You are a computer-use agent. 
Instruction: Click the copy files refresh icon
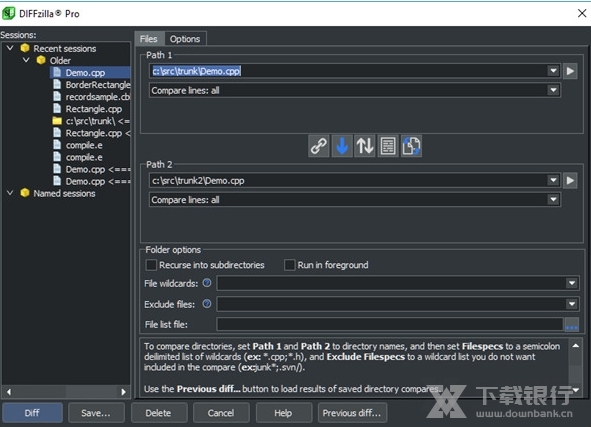point(411,146)
